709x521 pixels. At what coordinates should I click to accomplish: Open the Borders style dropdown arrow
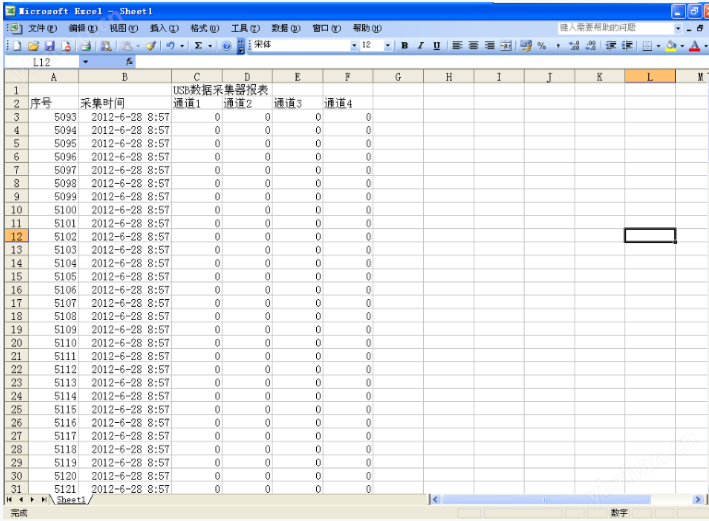coord(658,46)
